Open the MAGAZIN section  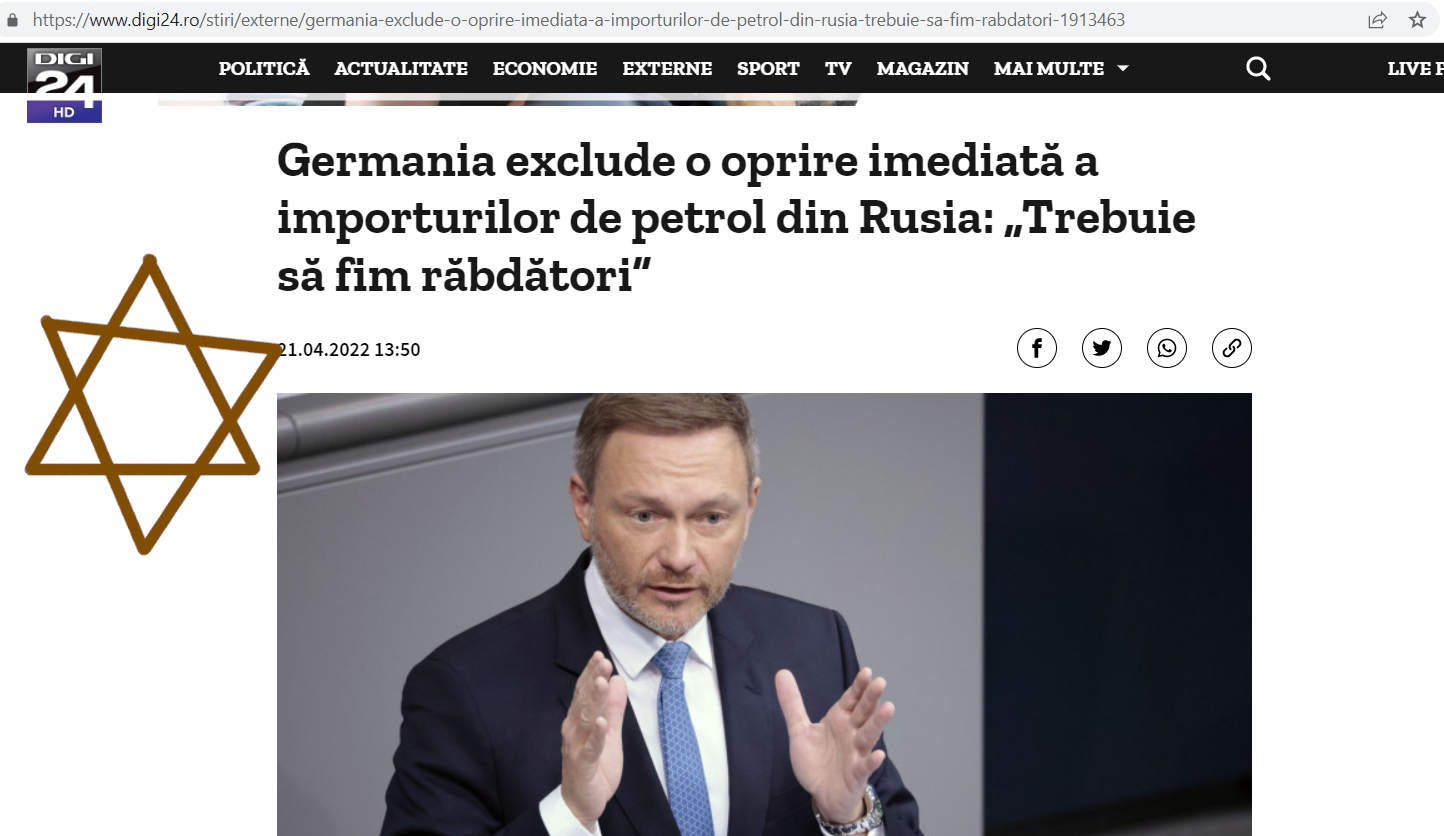922,69
